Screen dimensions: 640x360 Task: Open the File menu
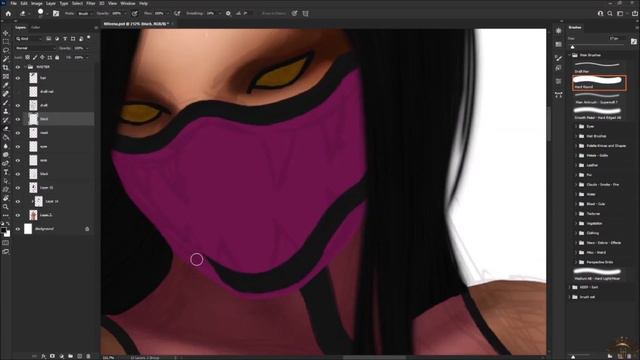click(13, 3)
